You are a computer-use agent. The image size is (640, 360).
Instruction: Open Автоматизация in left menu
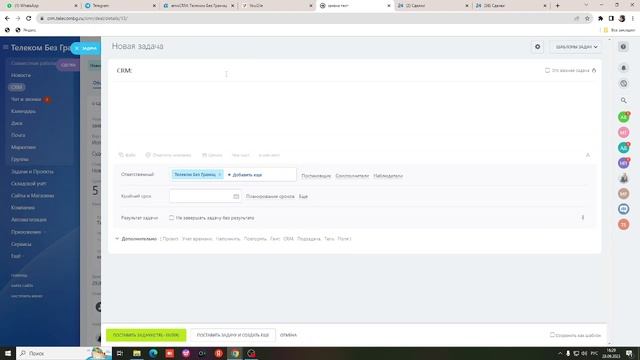pos(29,220)
